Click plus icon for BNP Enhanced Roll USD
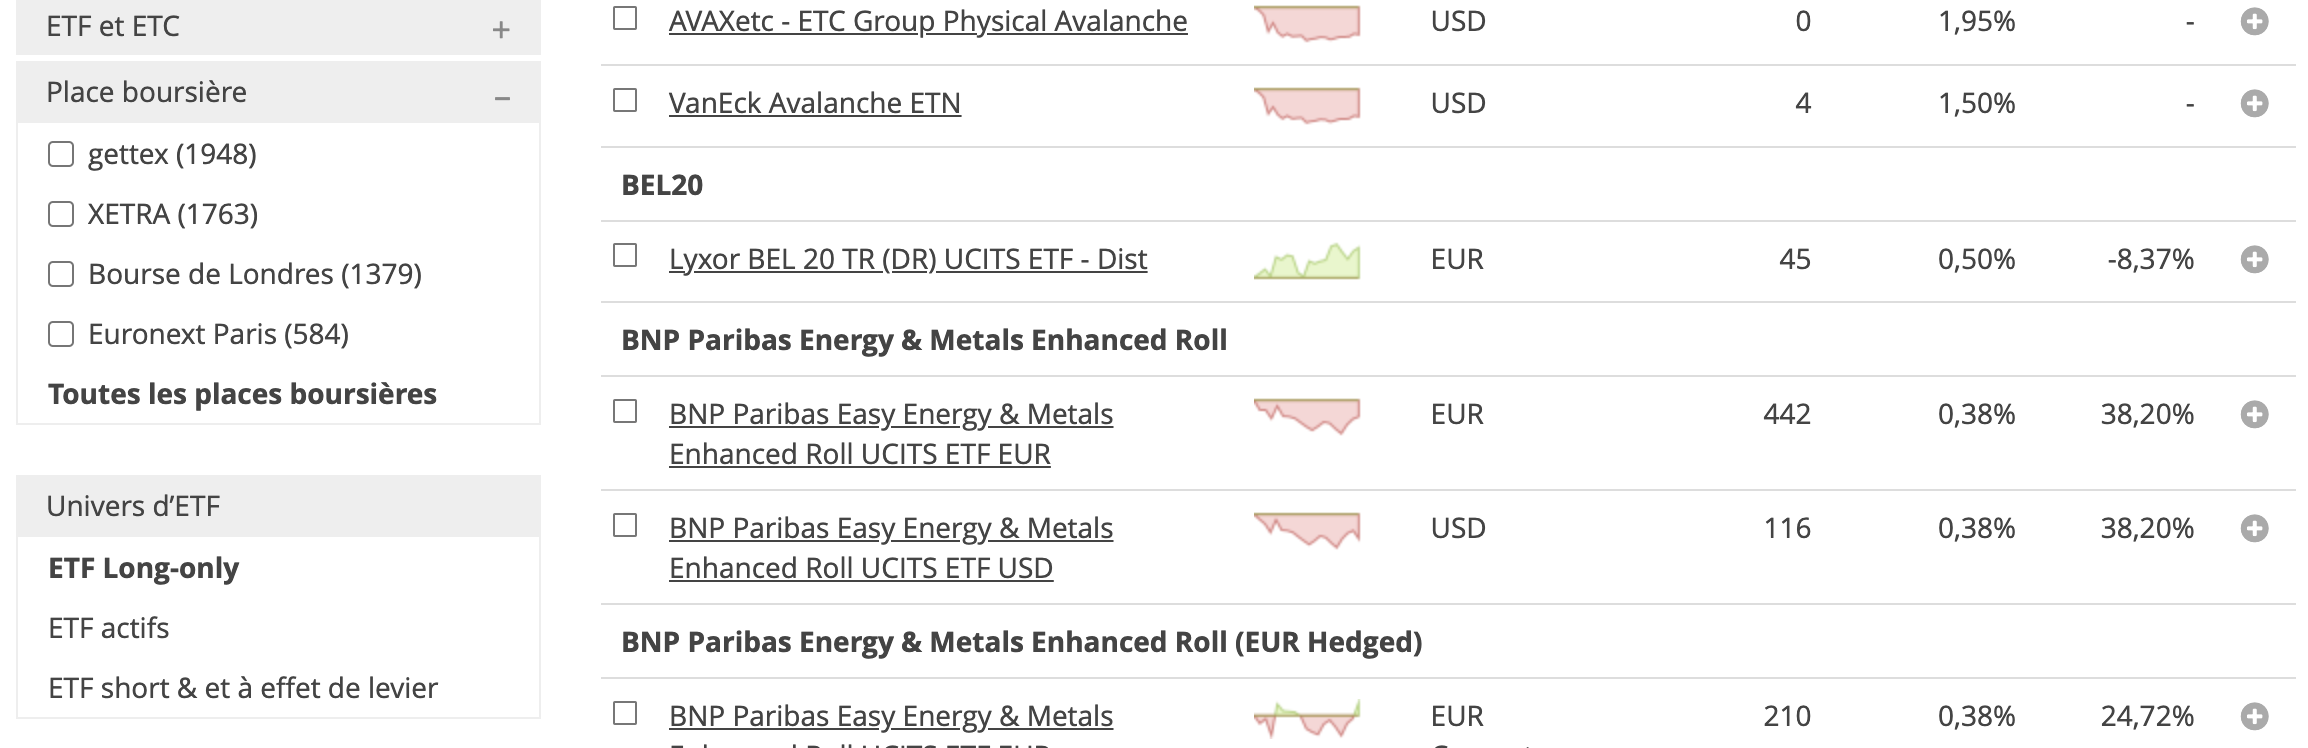The width and height of the screenshot is (2308, 748). [x=2254, y=528]
